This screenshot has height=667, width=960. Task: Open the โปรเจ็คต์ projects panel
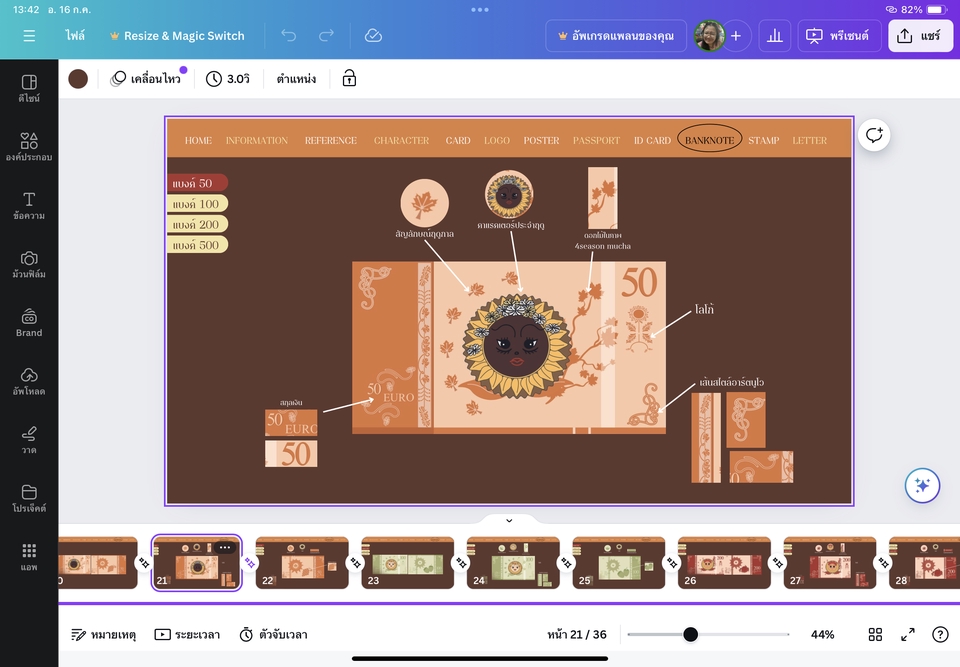(29, 499)
